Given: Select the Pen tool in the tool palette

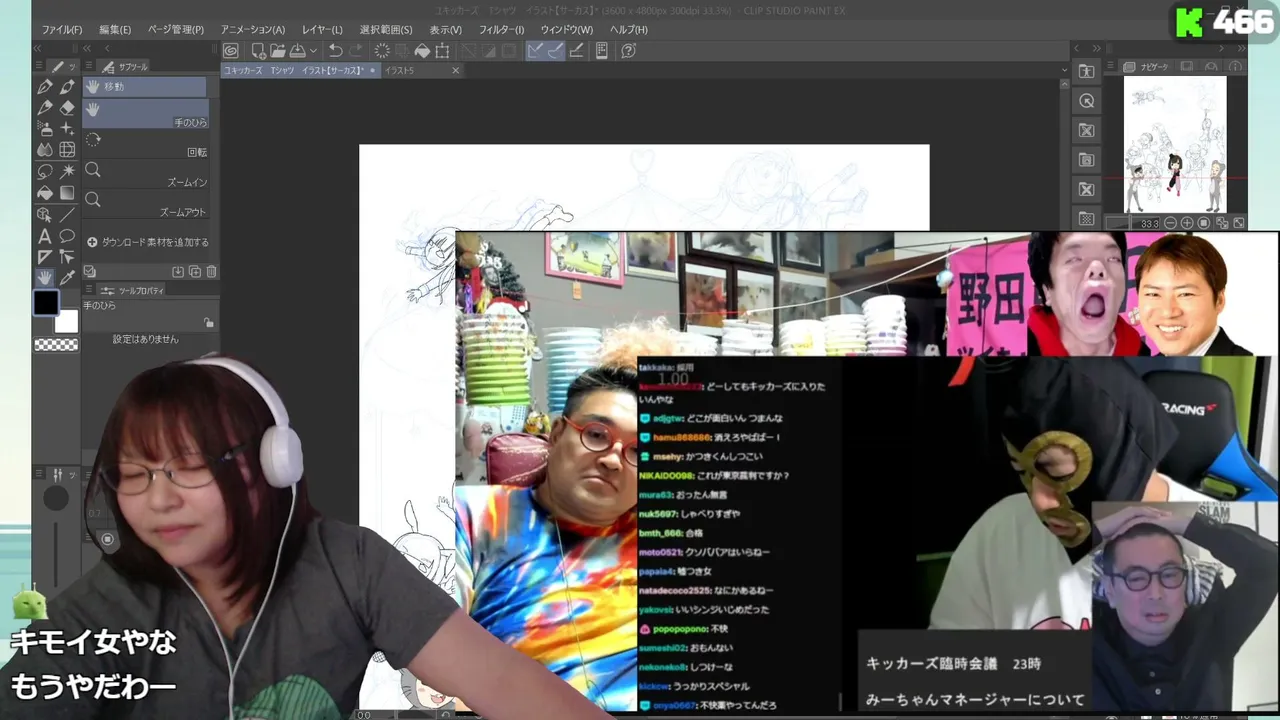Looking at the screenshot, I should click(x=45, y=87).
